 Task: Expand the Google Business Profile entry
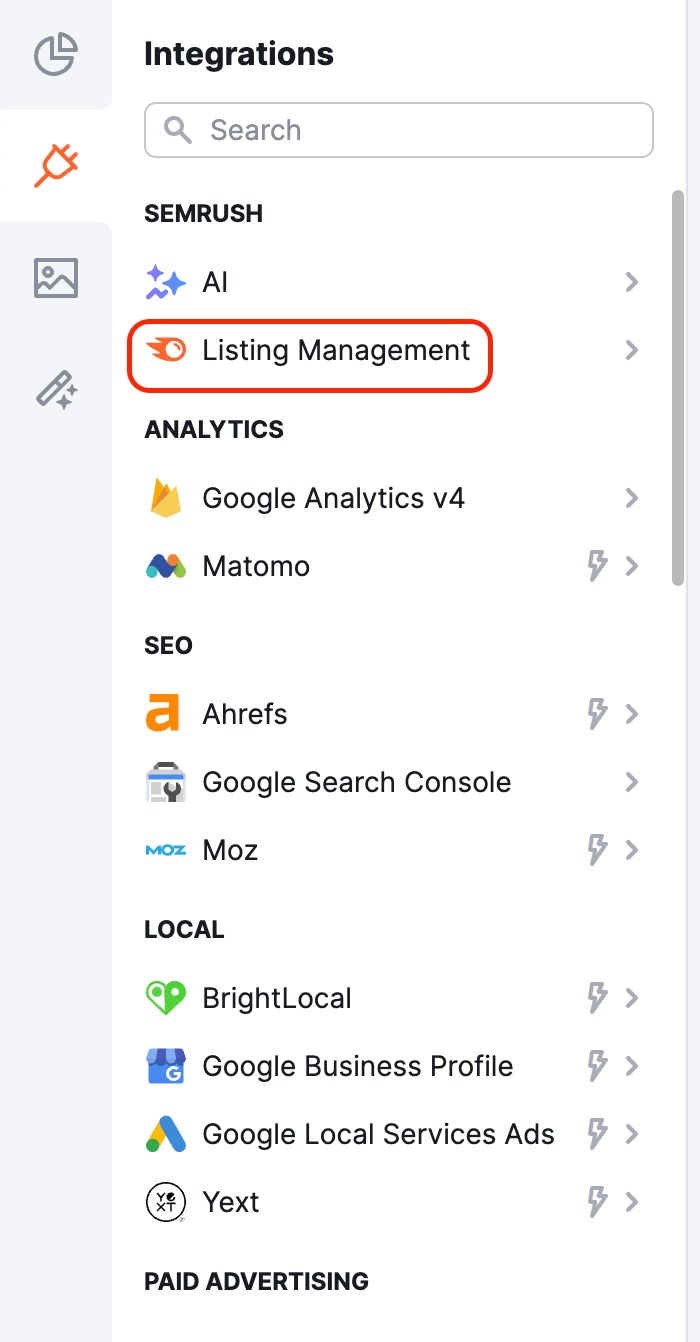coord(632,1066)
